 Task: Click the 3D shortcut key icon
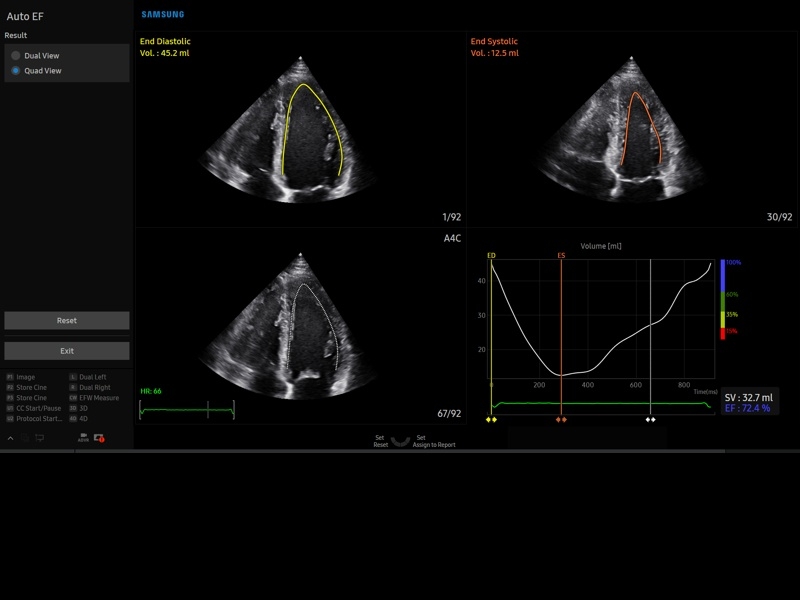(x=73, y=408)
